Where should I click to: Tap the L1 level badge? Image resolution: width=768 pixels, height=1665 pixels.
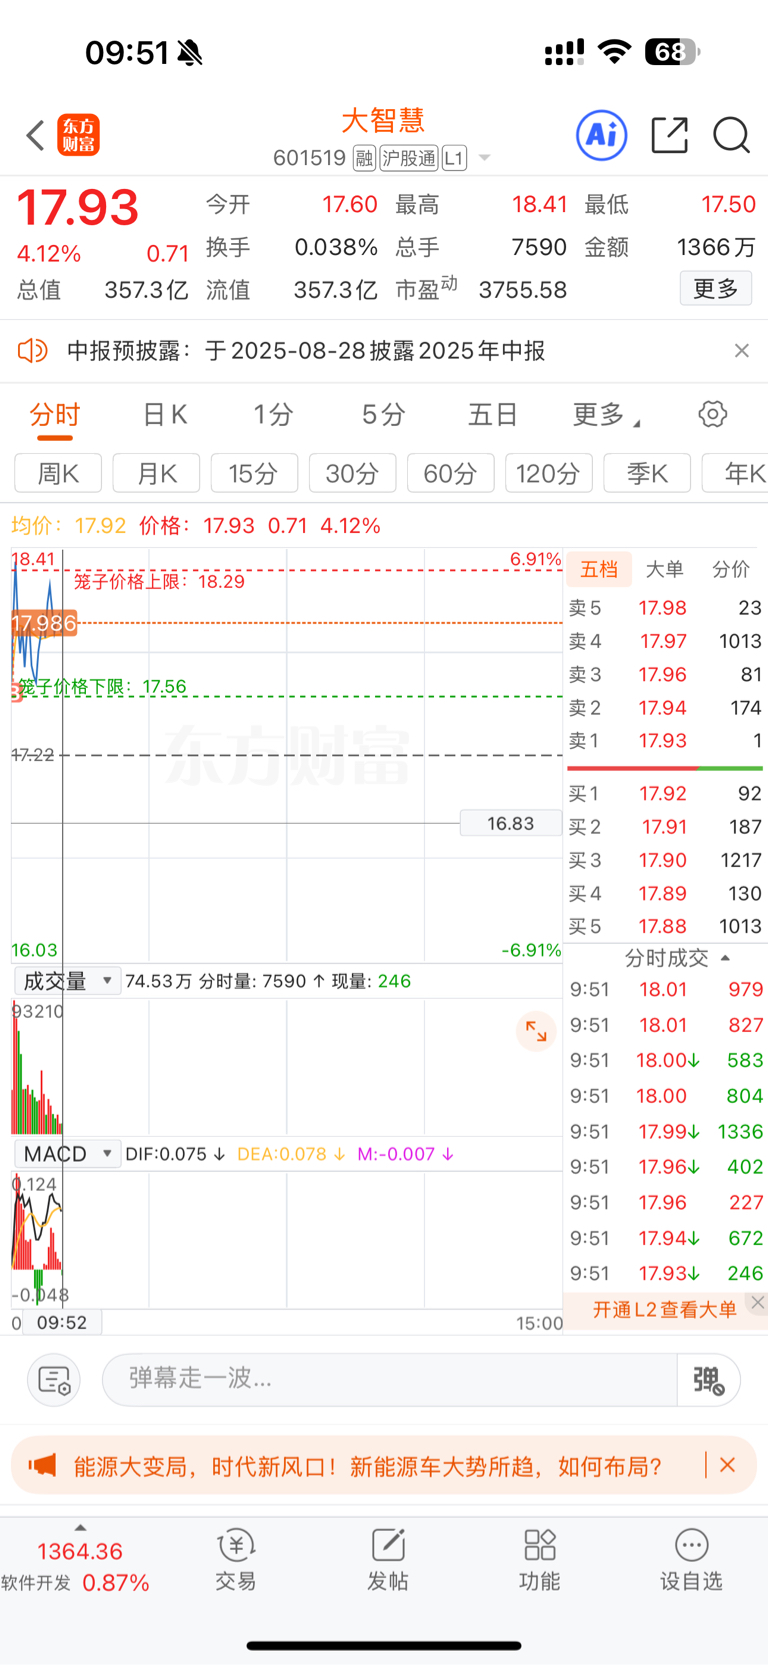(x=454, y=158)
